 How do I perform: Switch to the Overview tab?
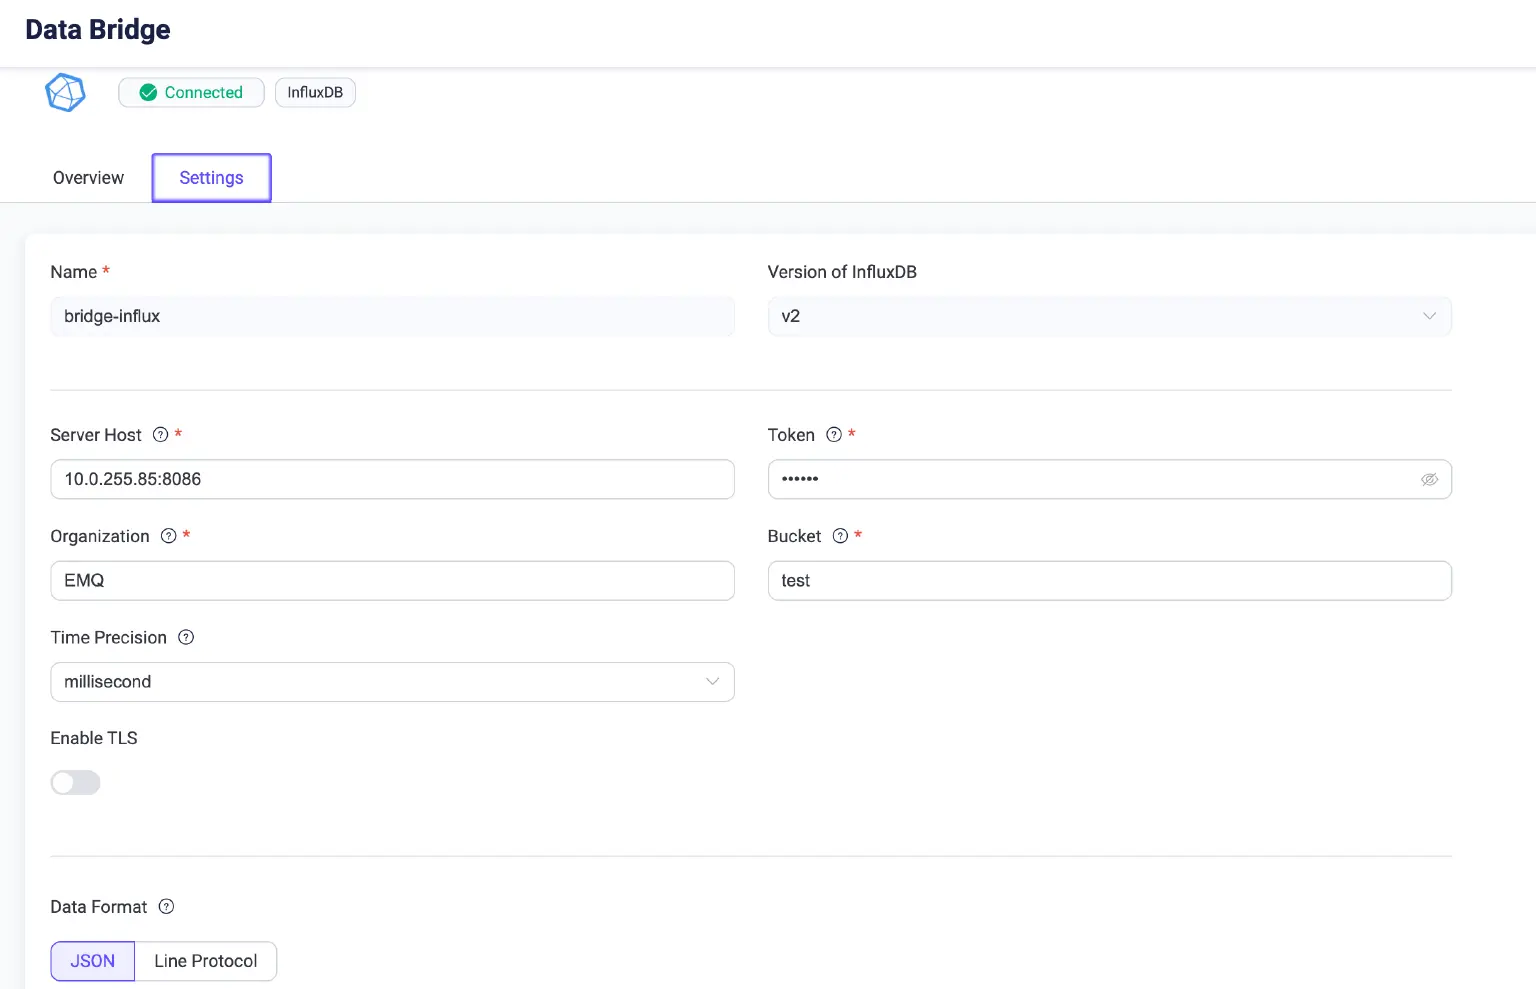coord(88,178)
